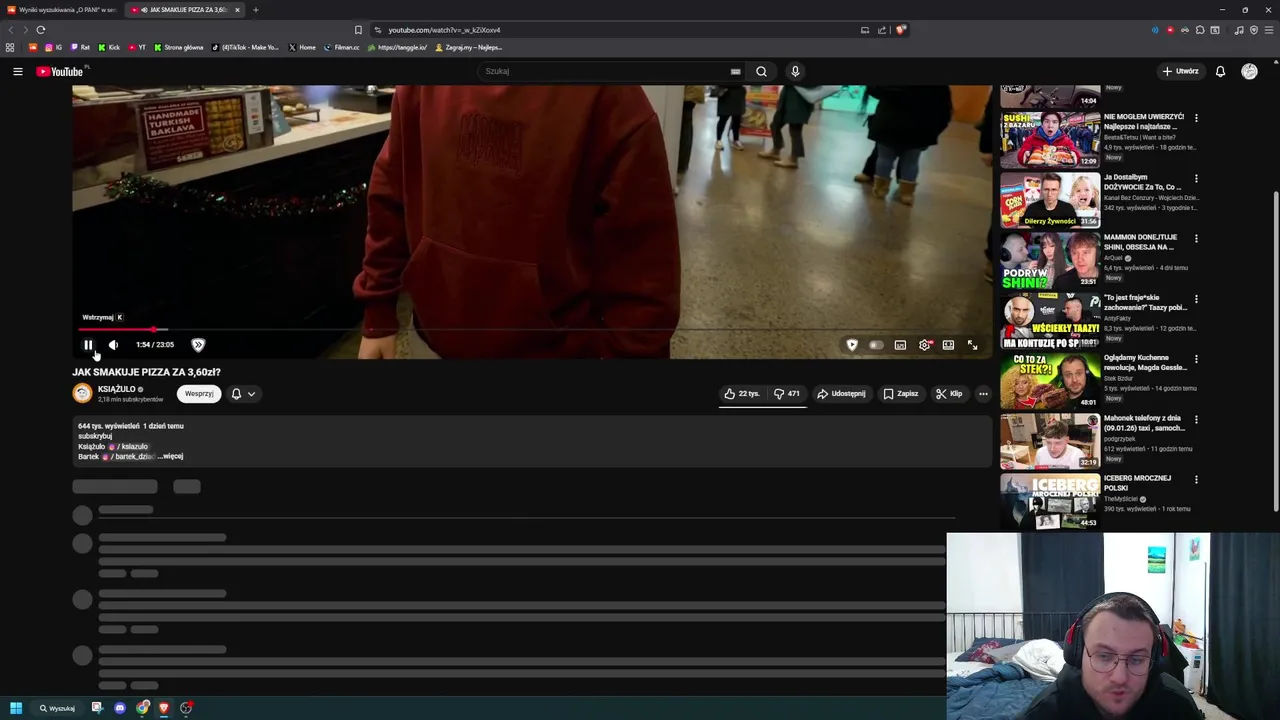
Task: Switch to theater mode view
Action: 948,345
